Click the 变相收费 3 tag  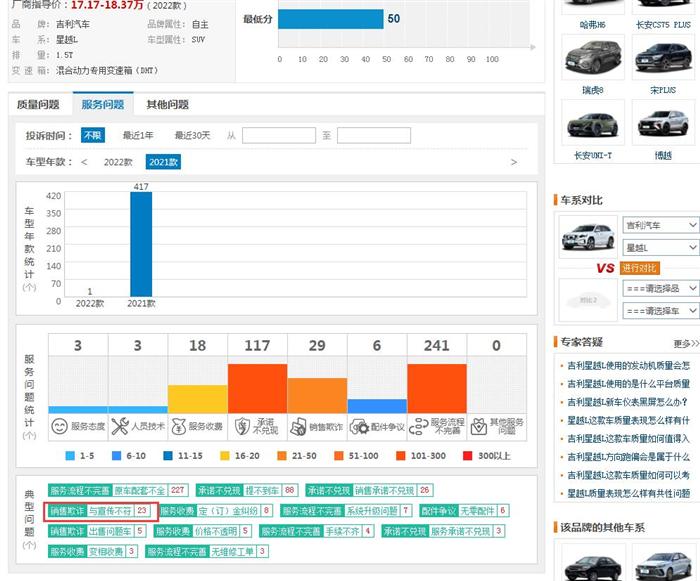coord(92,552)
